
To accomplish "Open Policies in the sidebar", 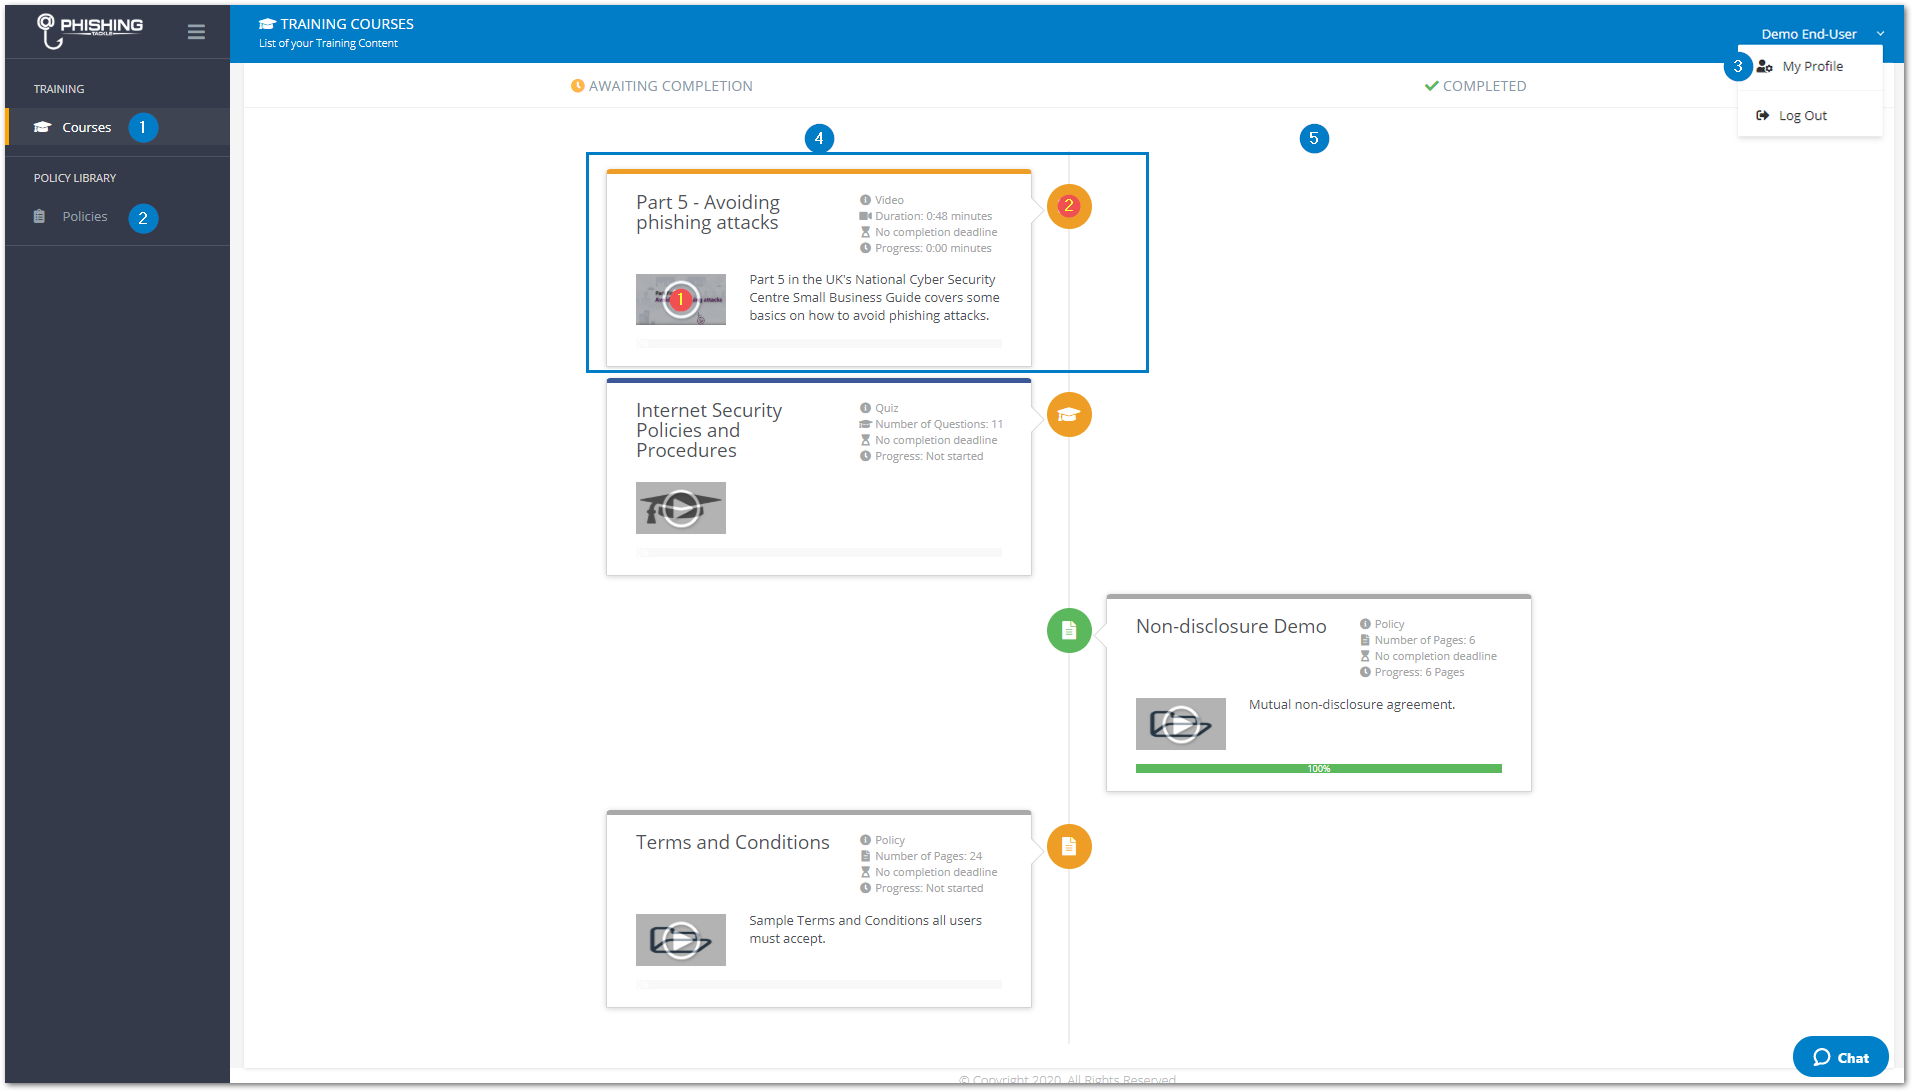I will [85, 216].
